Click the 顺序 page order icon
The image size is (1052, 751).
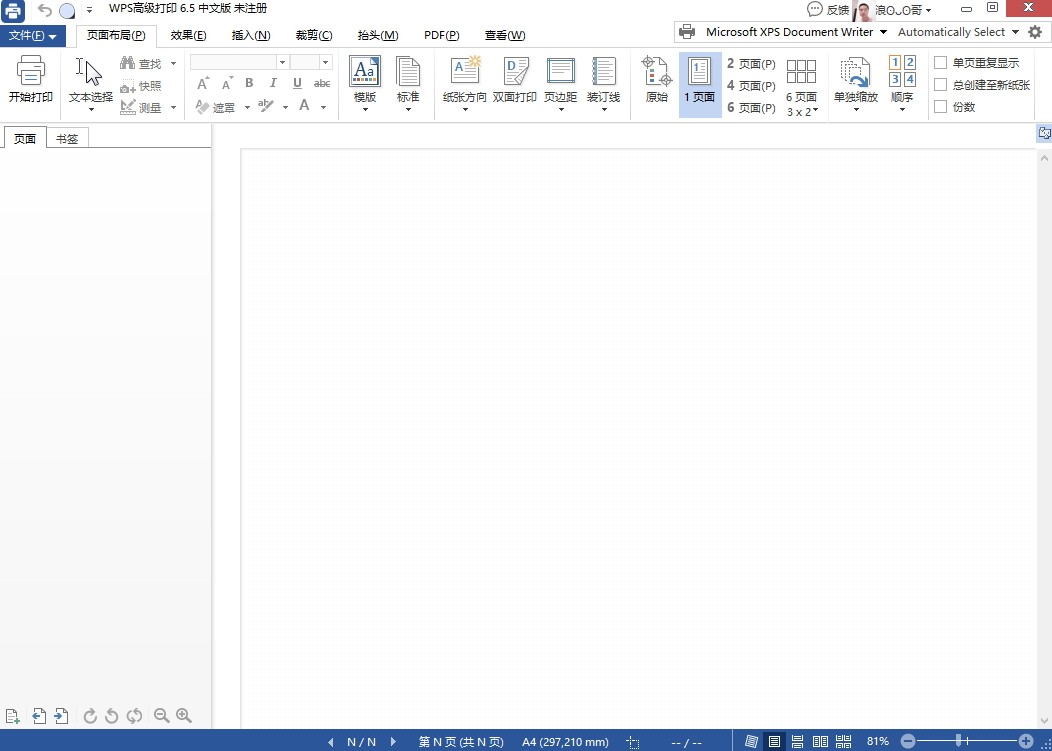click(902, 71)
